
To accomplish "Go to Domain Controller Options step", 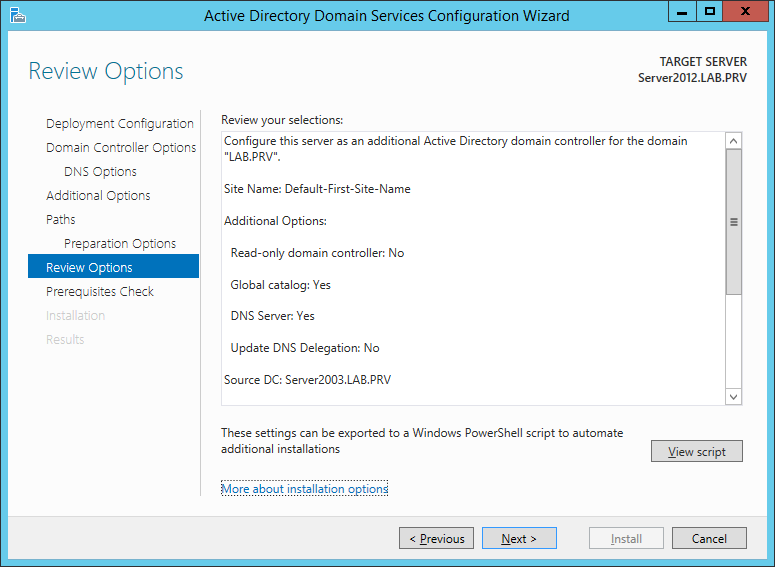I will (121, 147).
